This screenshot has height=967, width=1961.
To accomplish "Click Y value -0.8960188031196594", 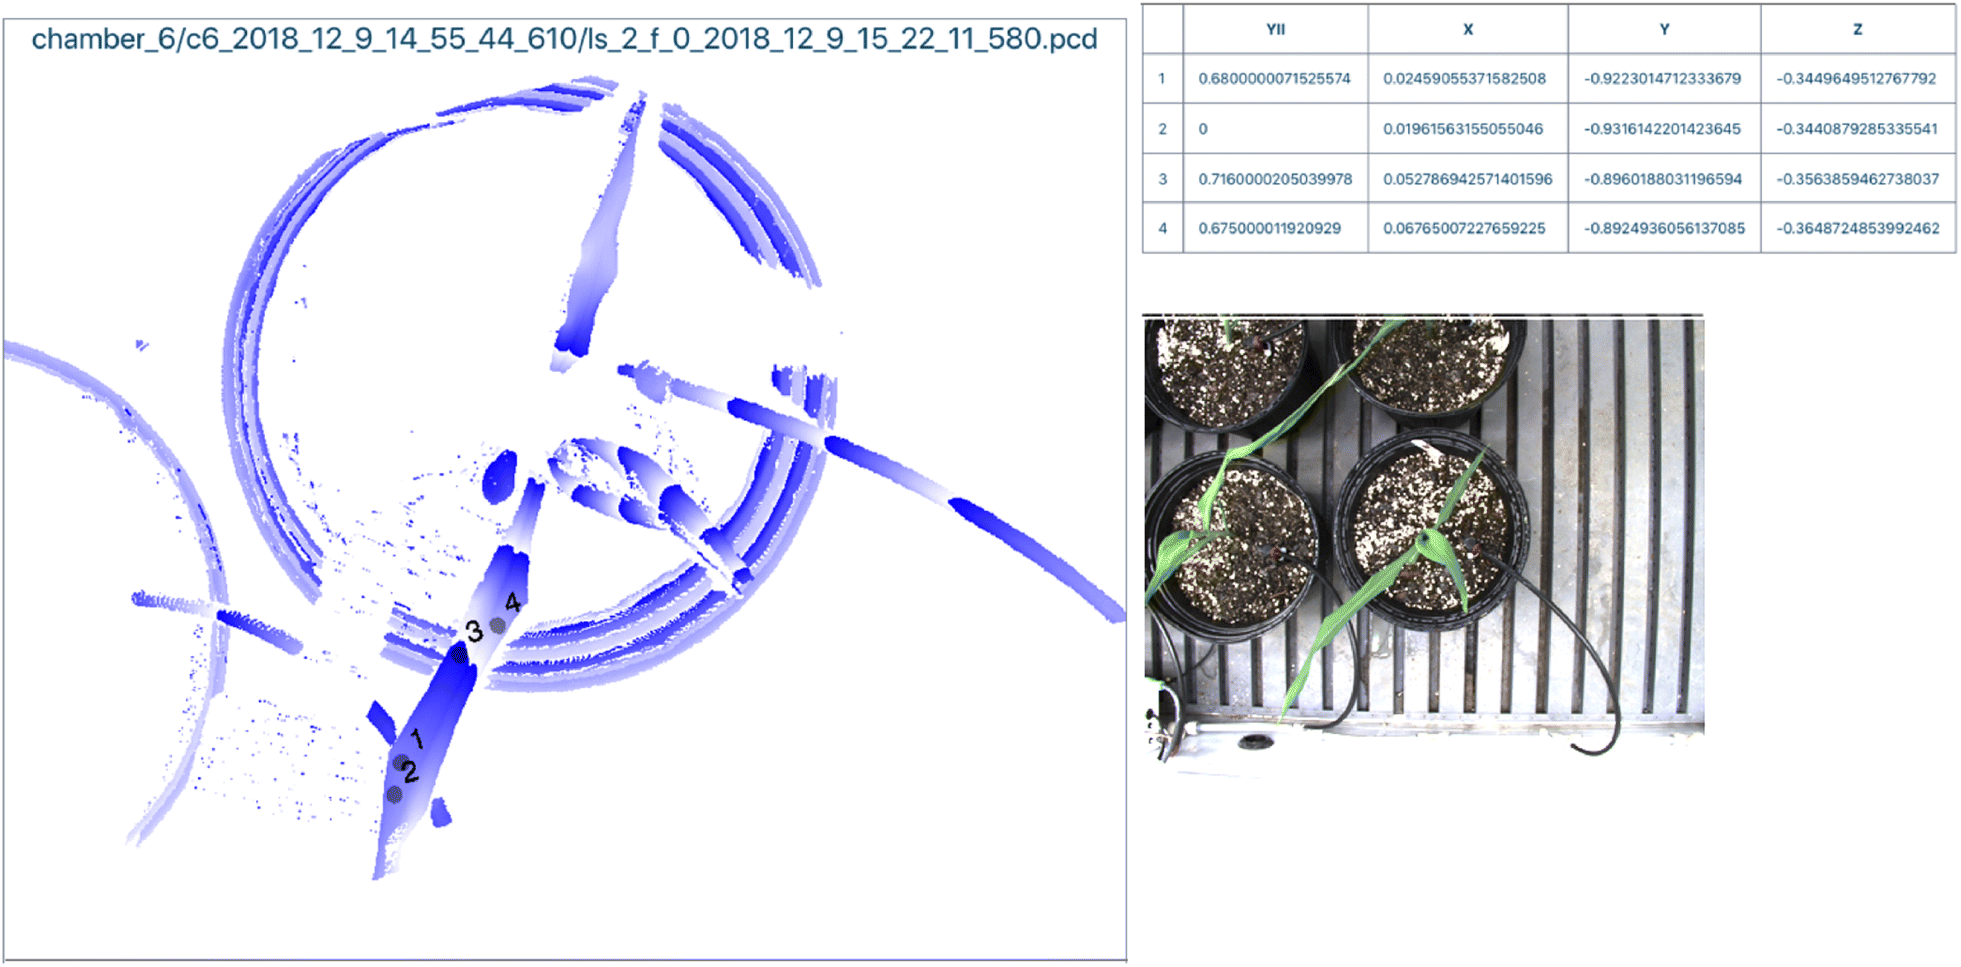I will tap(1663, 179).
